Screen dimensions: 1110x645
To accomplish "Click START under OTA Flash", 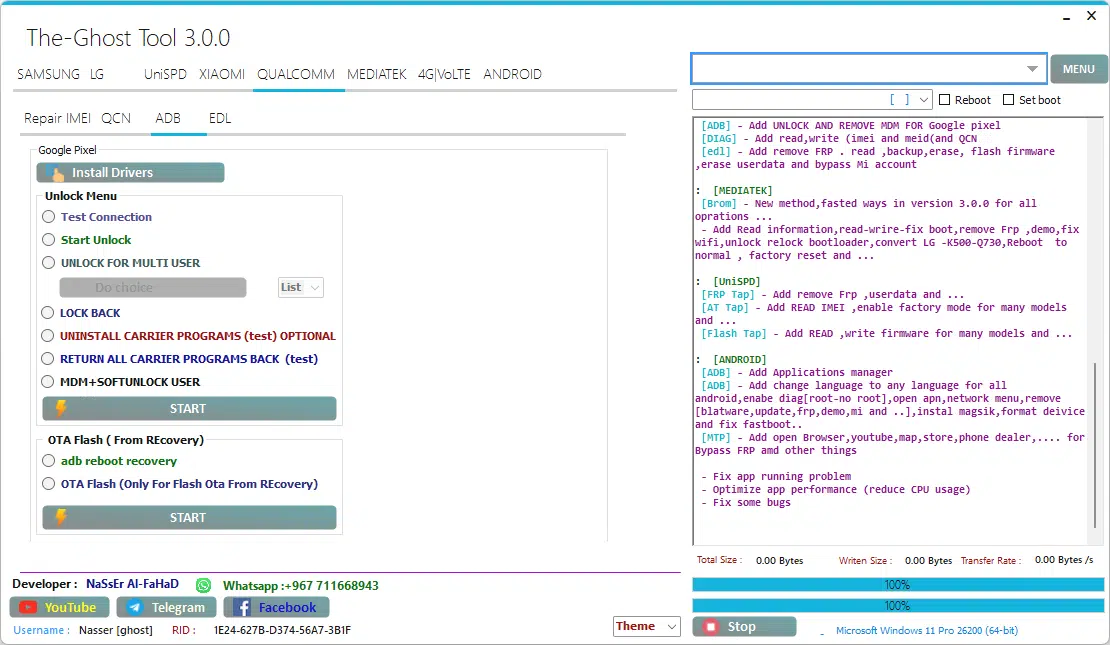I will [x=189, y=518].
